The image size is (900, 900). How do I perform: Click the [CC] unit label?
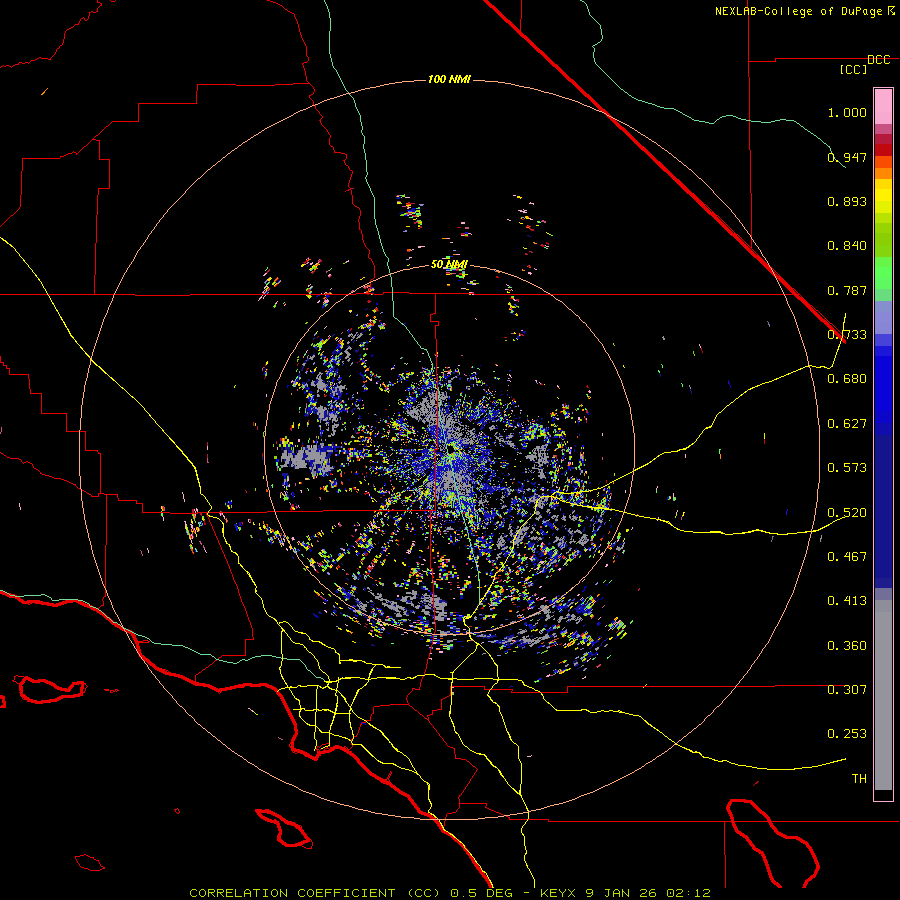point(853,69)
